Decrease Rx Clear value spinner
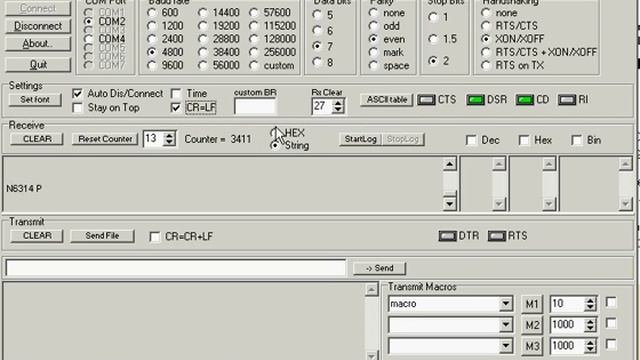Screen dimensions: 640x360 coord(338,110)
